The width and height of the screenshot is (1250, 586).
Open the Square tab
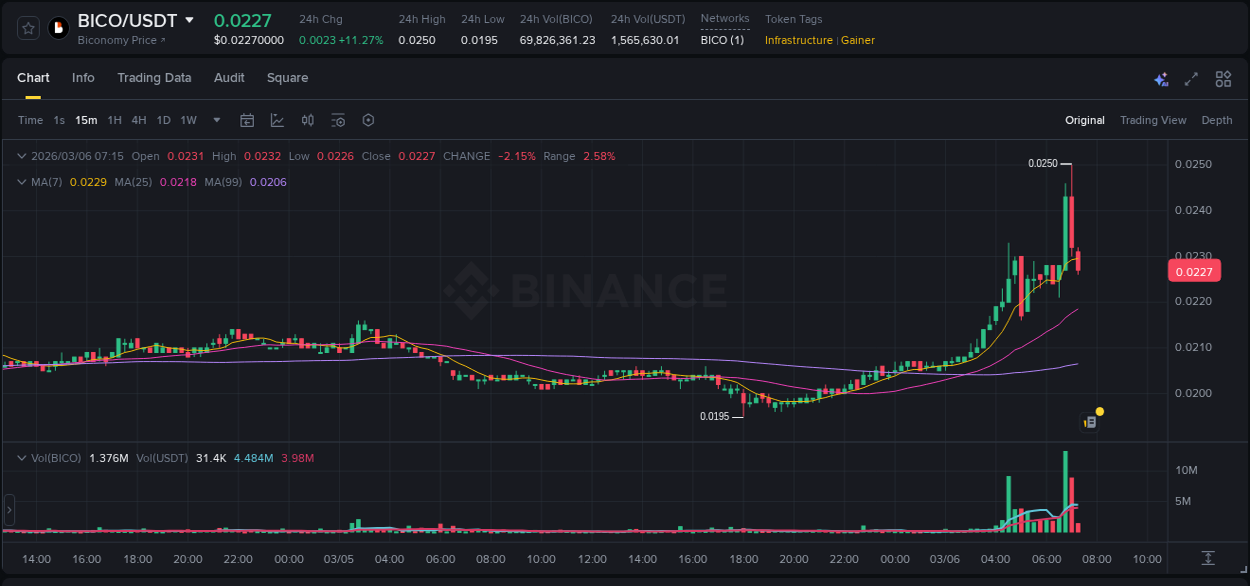[x=288, y=78]
